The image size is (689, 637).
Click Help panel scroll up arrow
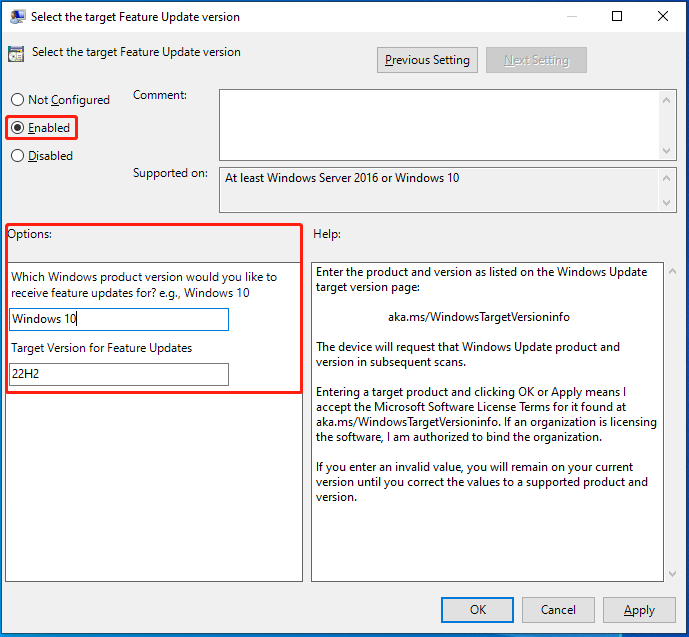pos(672,271)
